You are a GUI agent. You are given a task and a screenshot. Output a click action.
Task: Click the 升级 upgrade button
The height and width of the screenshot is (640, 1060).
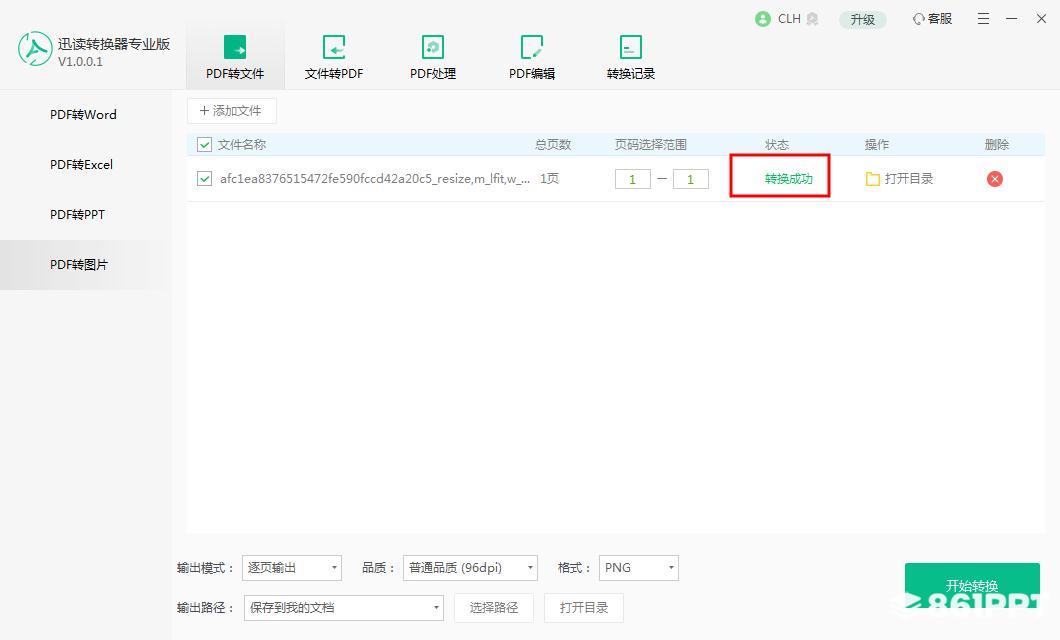coord(863,20)
